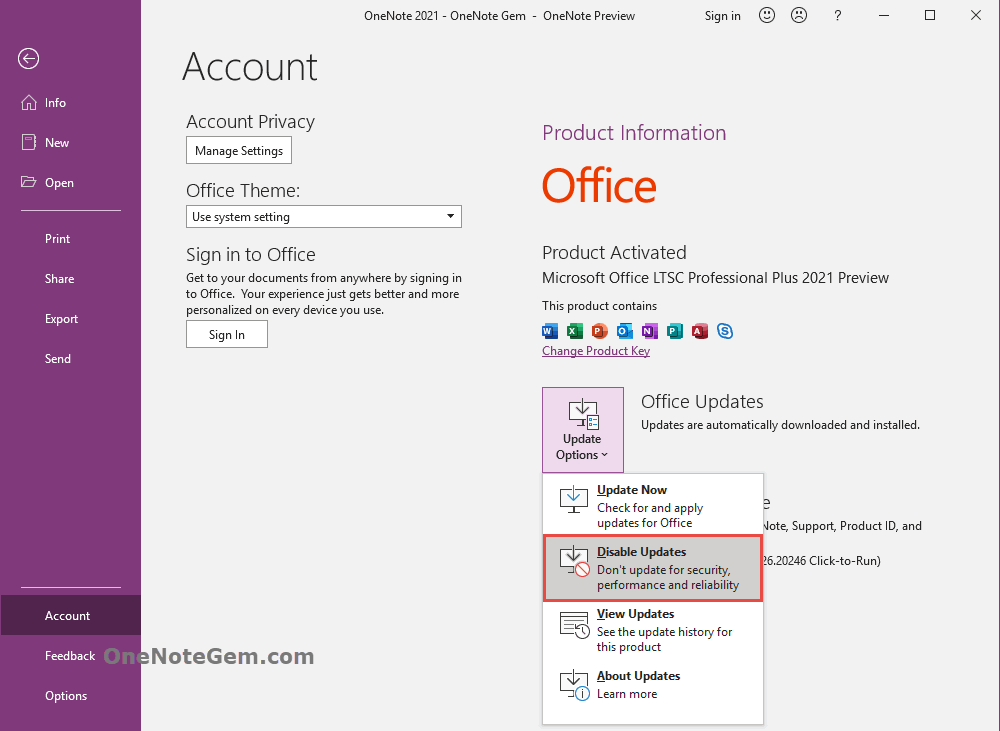1000x731 pixels.
Task: Click 'Product Activated' text
Action: point(614,253)
